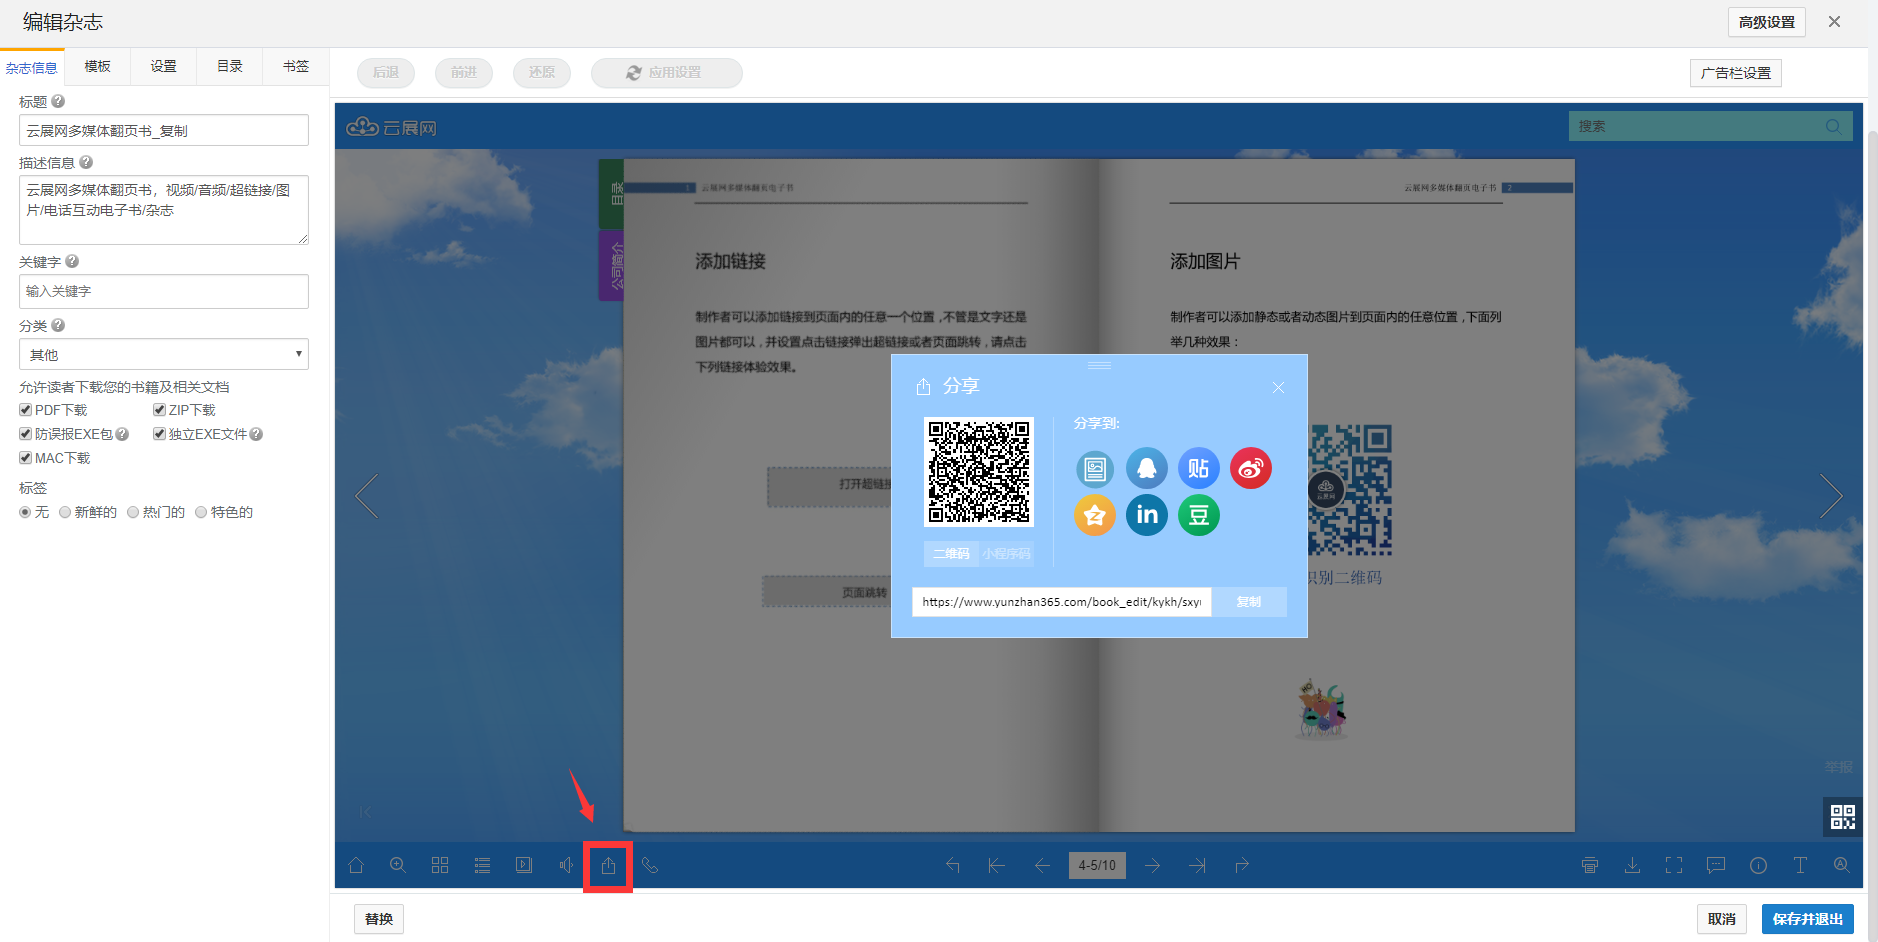
Task: Open the 设置 tab
Action: pos(164,66)
